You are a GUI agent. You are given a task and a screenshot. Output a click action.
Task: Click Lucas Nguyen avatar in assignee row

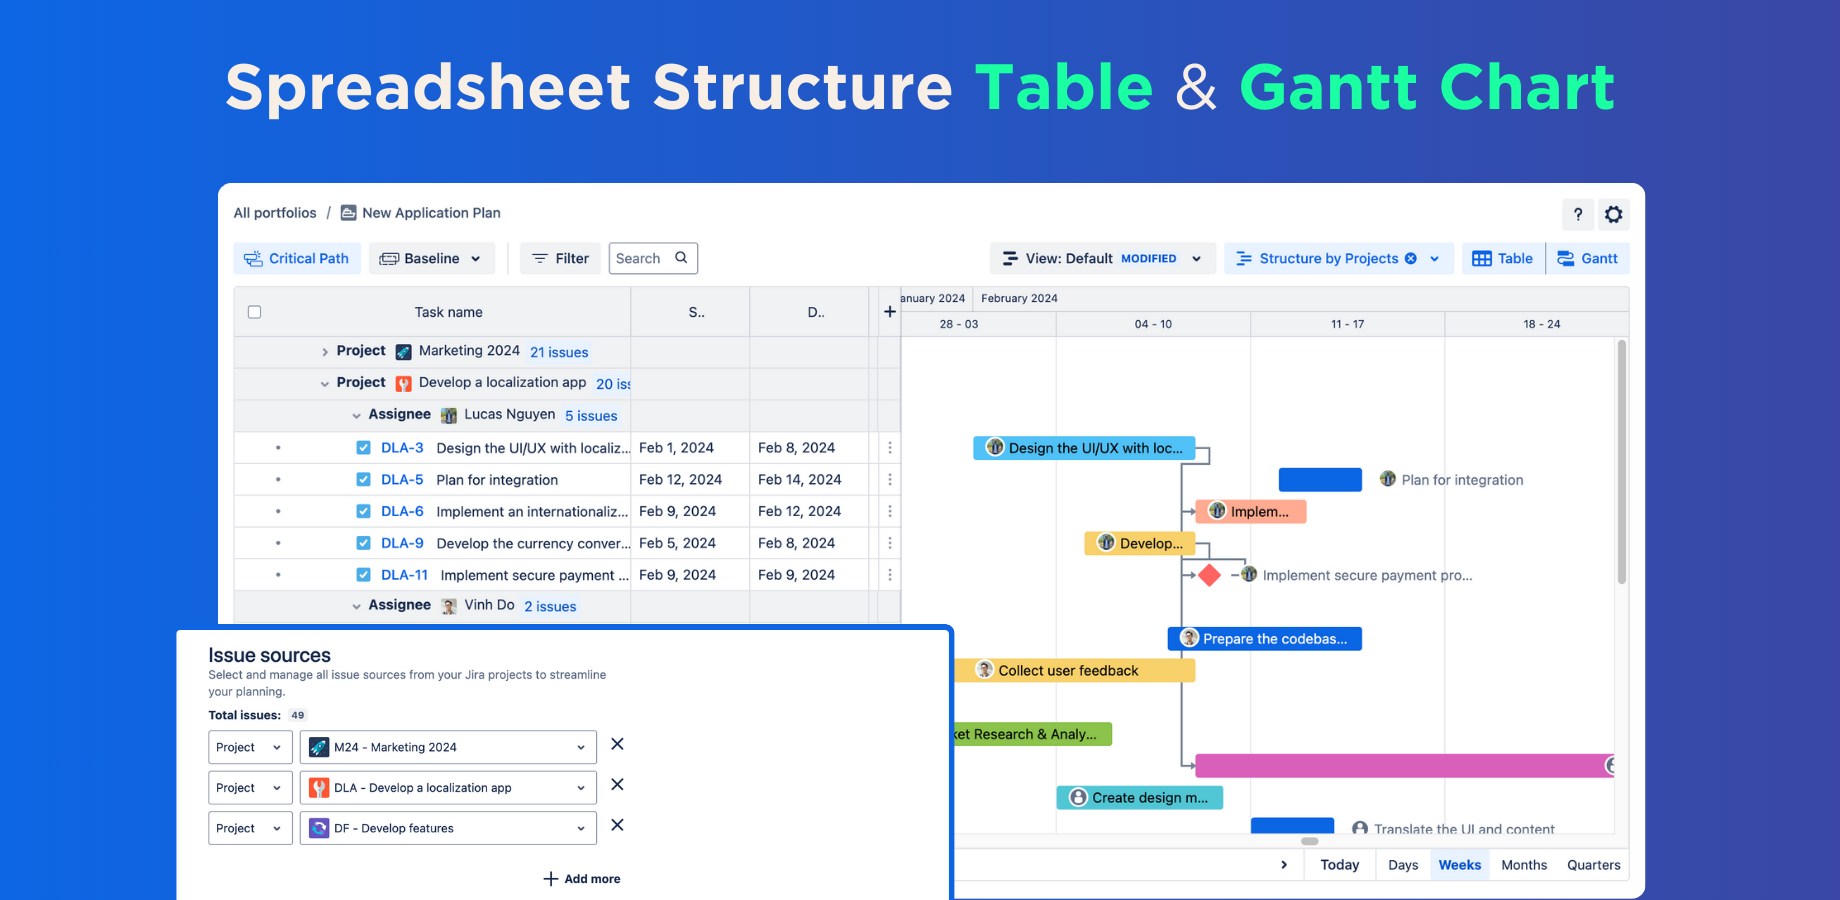click(x=449, y=415)
